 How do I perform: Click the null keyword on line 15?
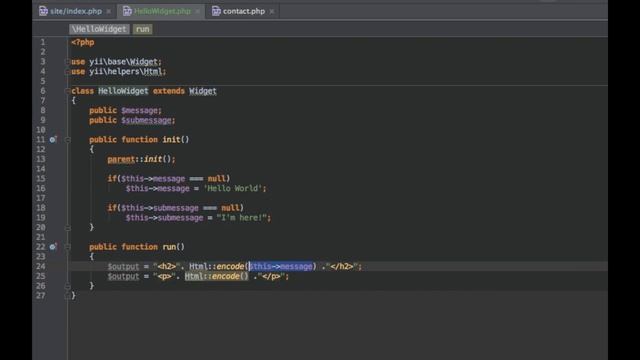point(217,178)
